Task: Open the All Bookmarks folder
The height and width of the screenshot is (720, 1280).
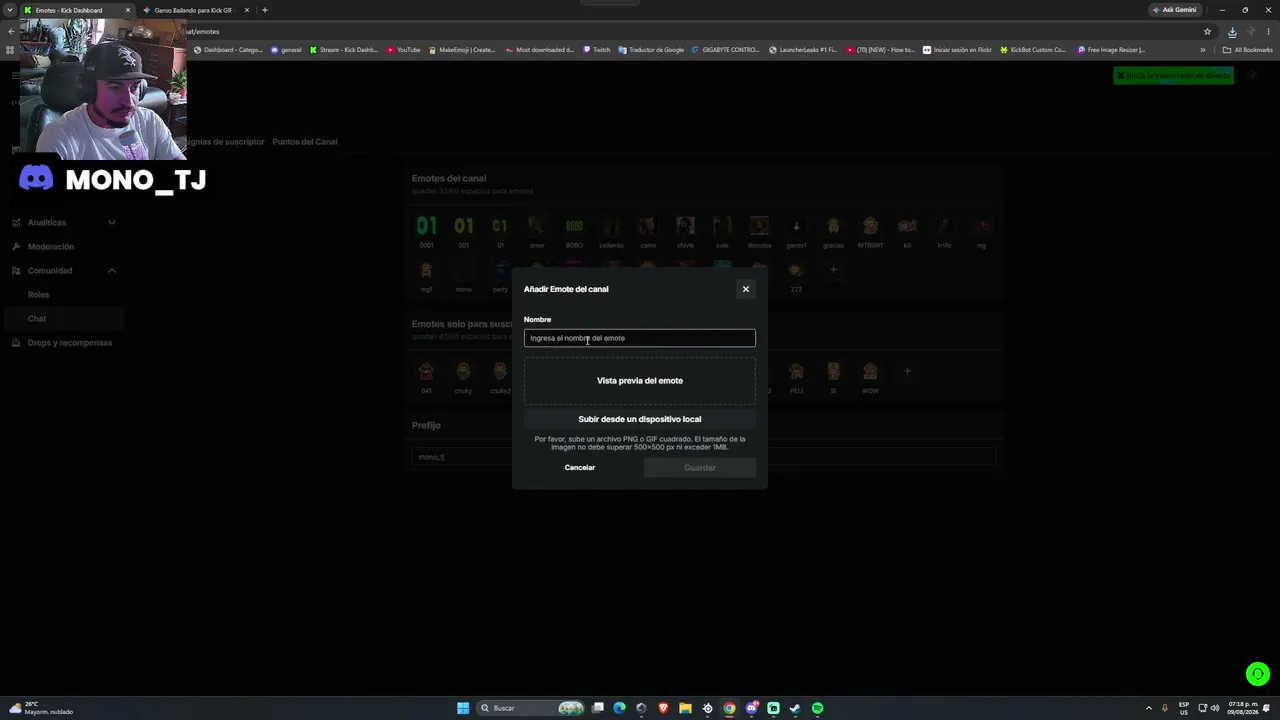Action: point(1248,50)
